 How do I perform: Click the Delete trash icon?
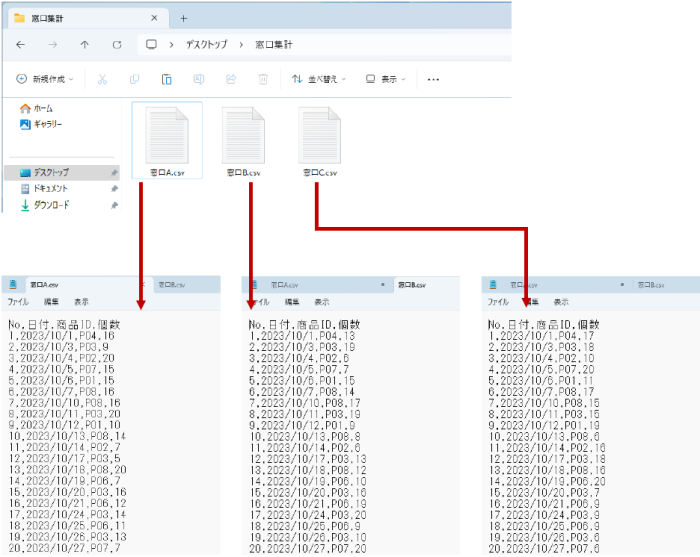pyautogui.click(x=262, y=79)
